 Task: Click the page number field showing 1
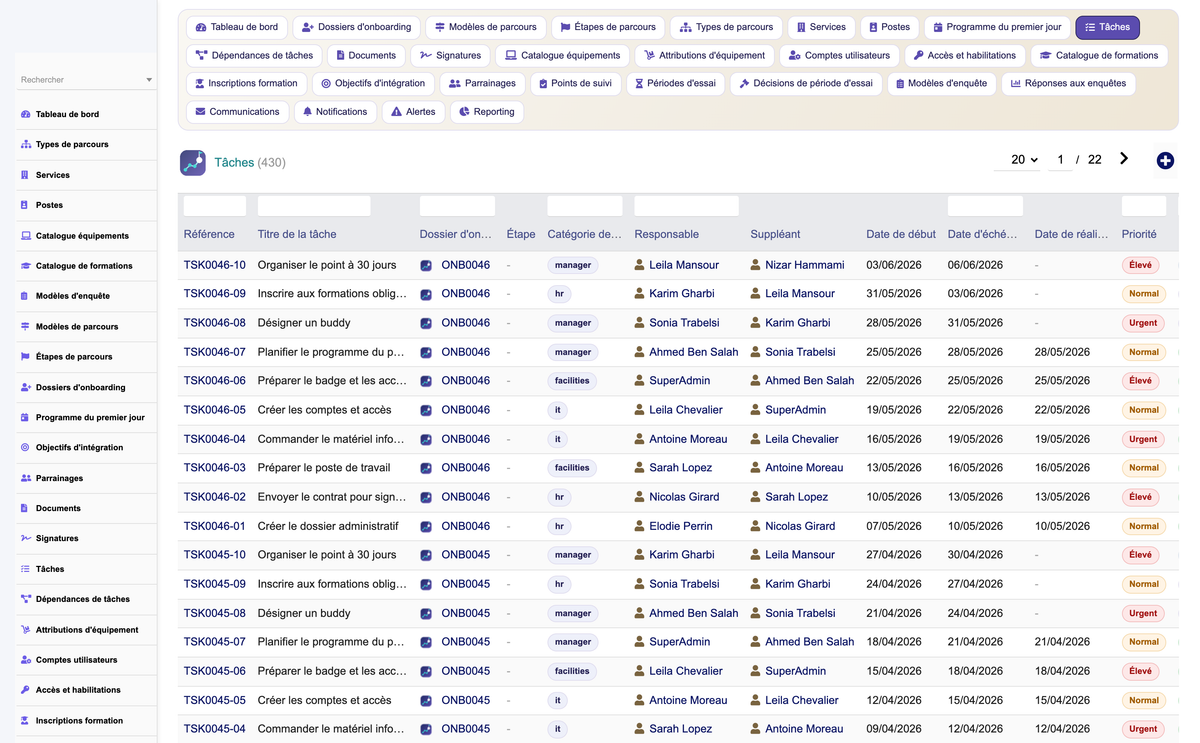pyautogui.click(x=1060, y=160)
